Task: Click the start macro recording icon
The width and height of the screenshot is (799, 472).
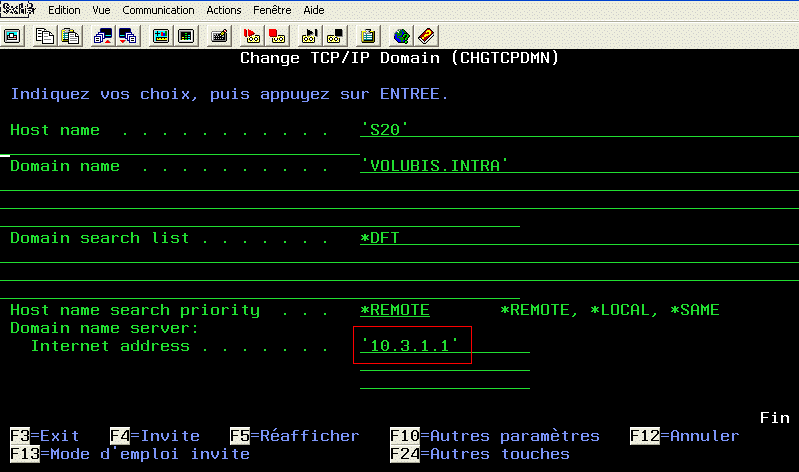Action: click(x=253, y=36)
